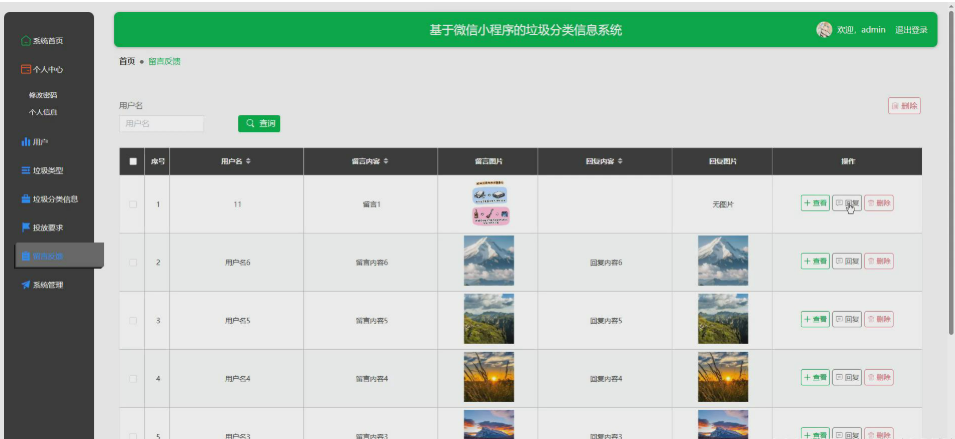Open 个人信息 in sidebar

pos(43,112)
